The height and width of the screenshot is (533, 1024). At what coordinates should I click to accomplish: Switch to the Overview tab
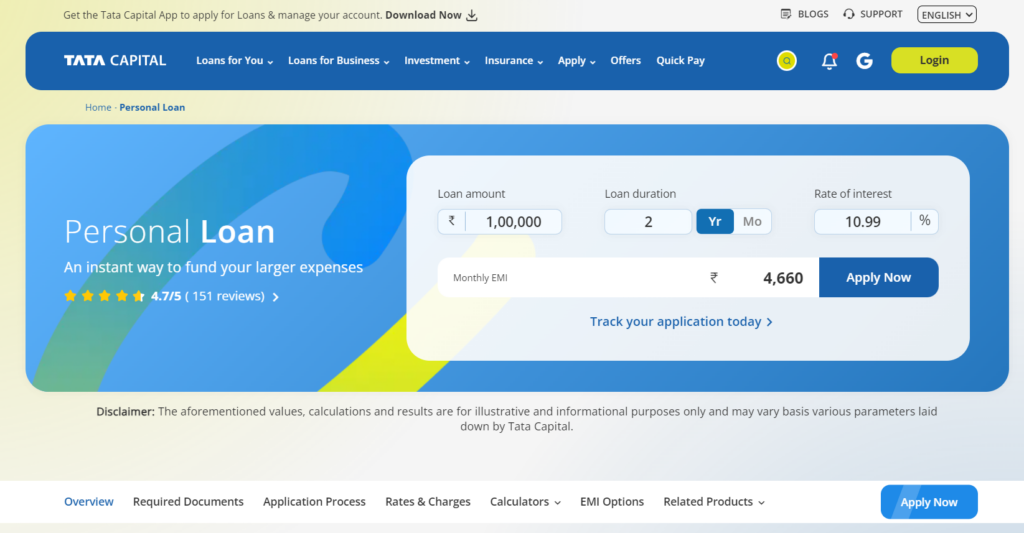coord(89,502)
